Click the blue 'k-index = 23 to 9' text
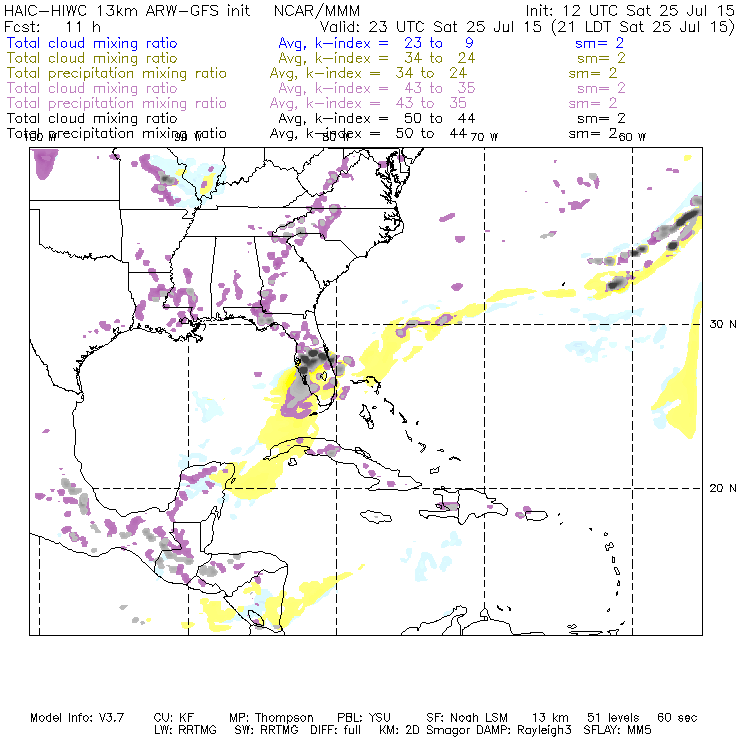Image resolution: width=740 pixels, height=740 pixels. 394,43
